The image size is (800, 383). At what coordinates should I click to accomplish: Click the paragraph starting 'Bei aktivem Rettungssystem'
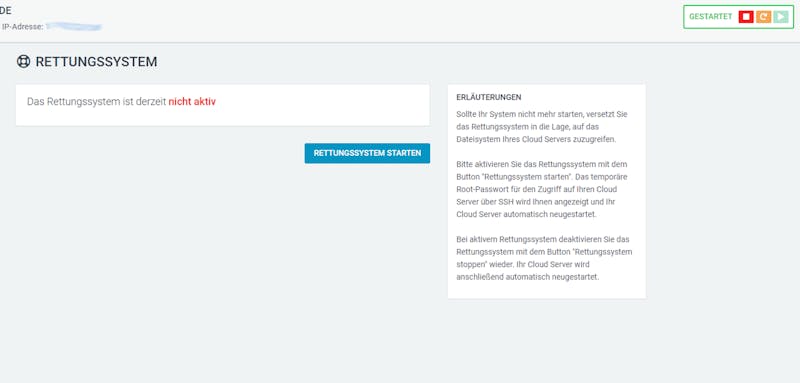click(544, 258)
